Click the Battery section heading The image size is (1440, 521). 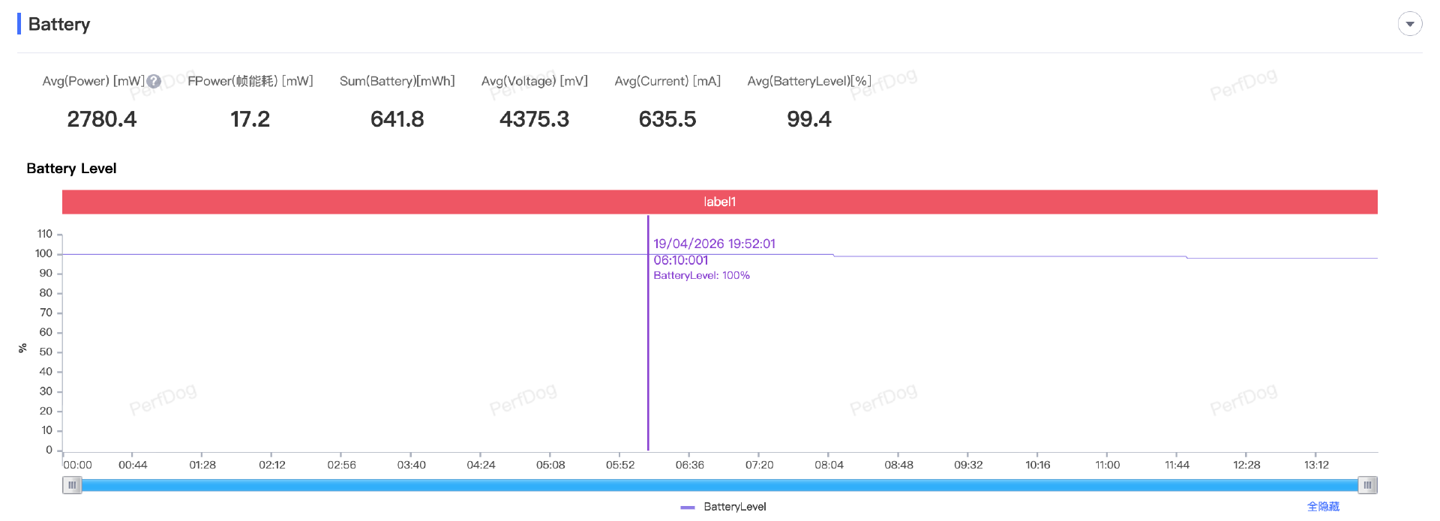(x=59, y=25)
